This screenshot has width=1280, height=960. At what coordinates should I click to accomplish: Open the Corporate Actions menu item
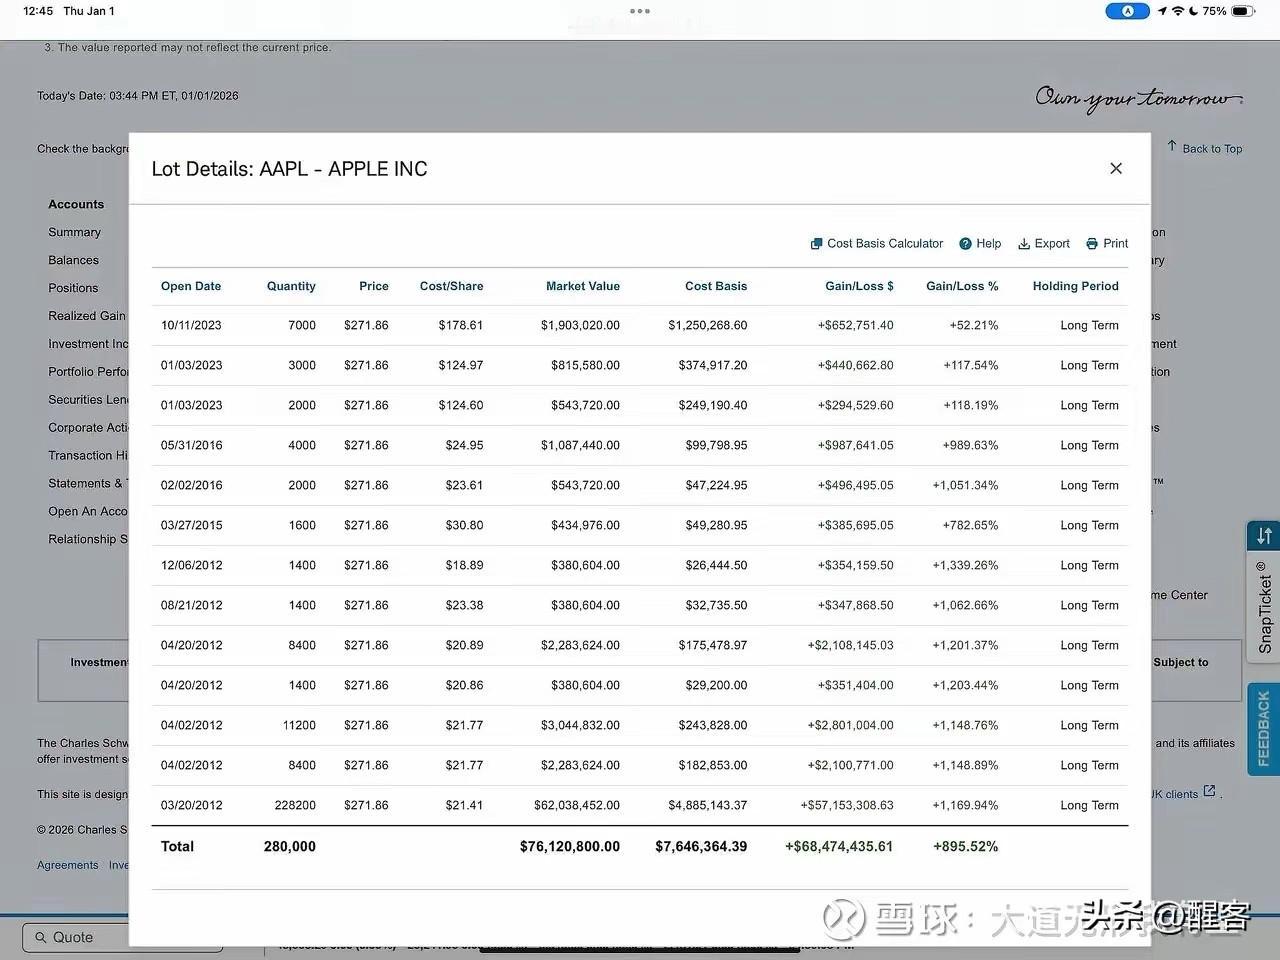88,427
